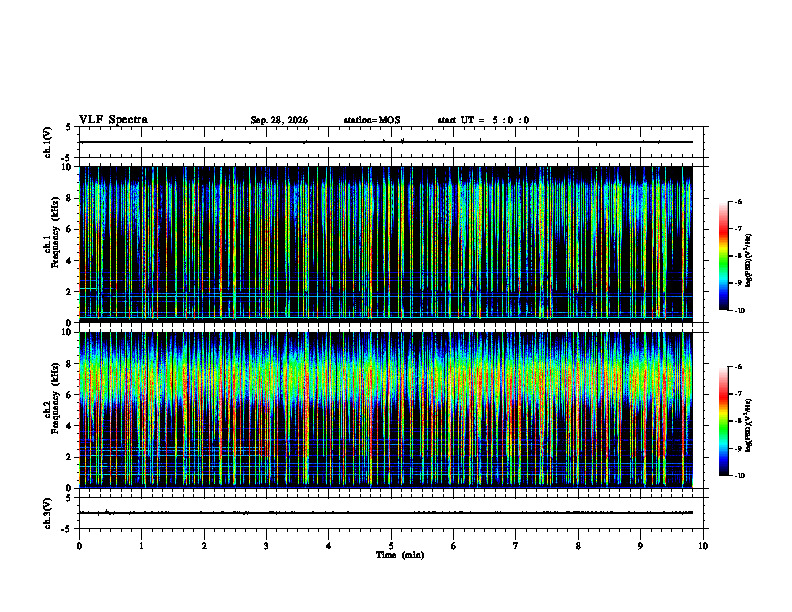Click the 5 minute tick on time axis
This screenshot has width=792, height=612.
tap(391, 546)
